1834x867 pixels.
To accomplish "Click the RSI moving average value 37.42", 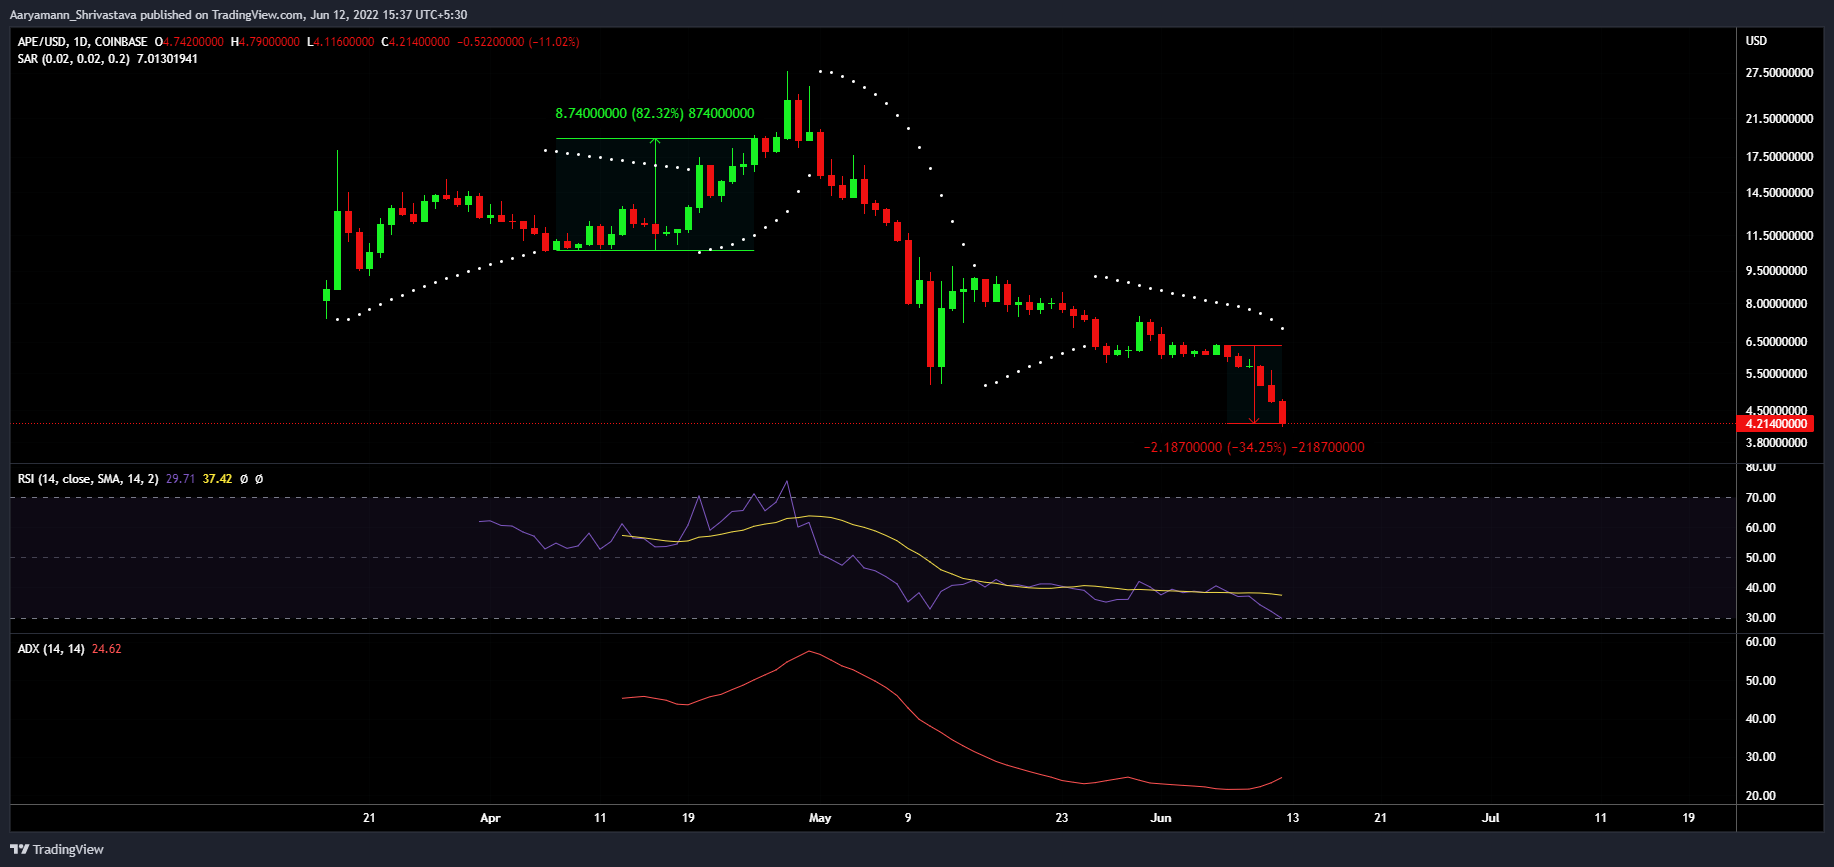I will coord(217,479).
